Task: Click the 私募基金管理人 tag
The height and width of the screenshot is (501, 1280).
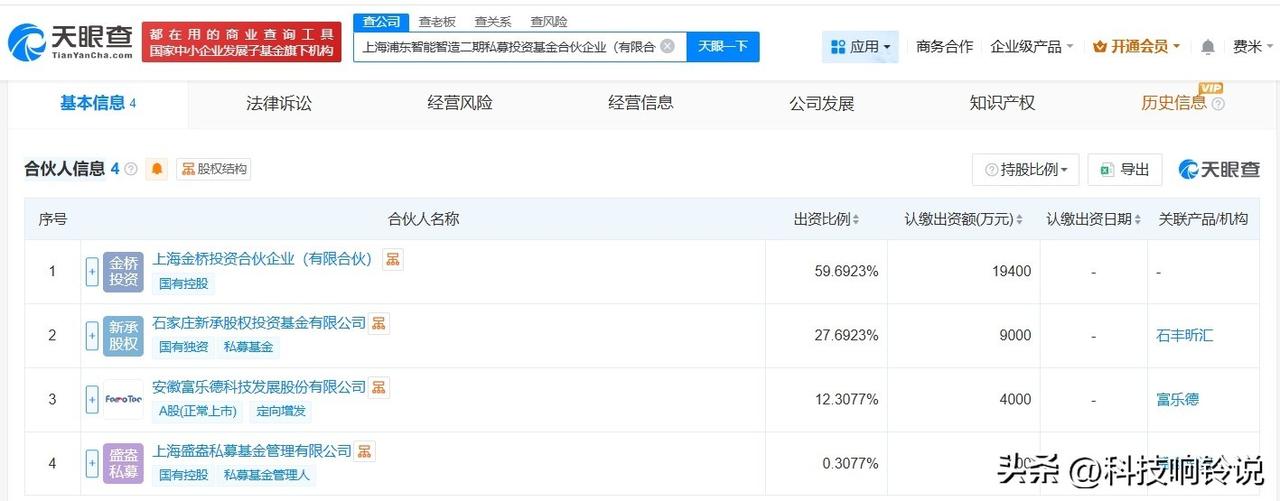Action: click(266, 475)
